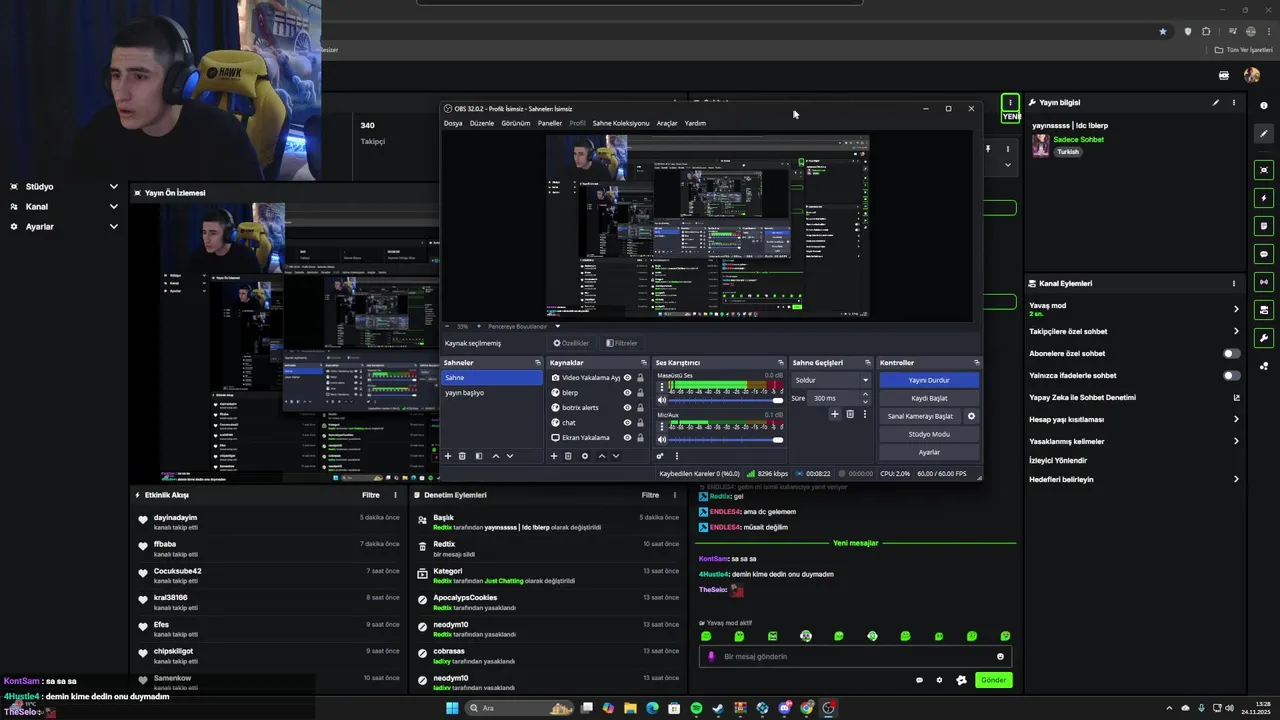Click the broadcast signal sidebar icon
1280x720 pixels.
click(1264, 282)
